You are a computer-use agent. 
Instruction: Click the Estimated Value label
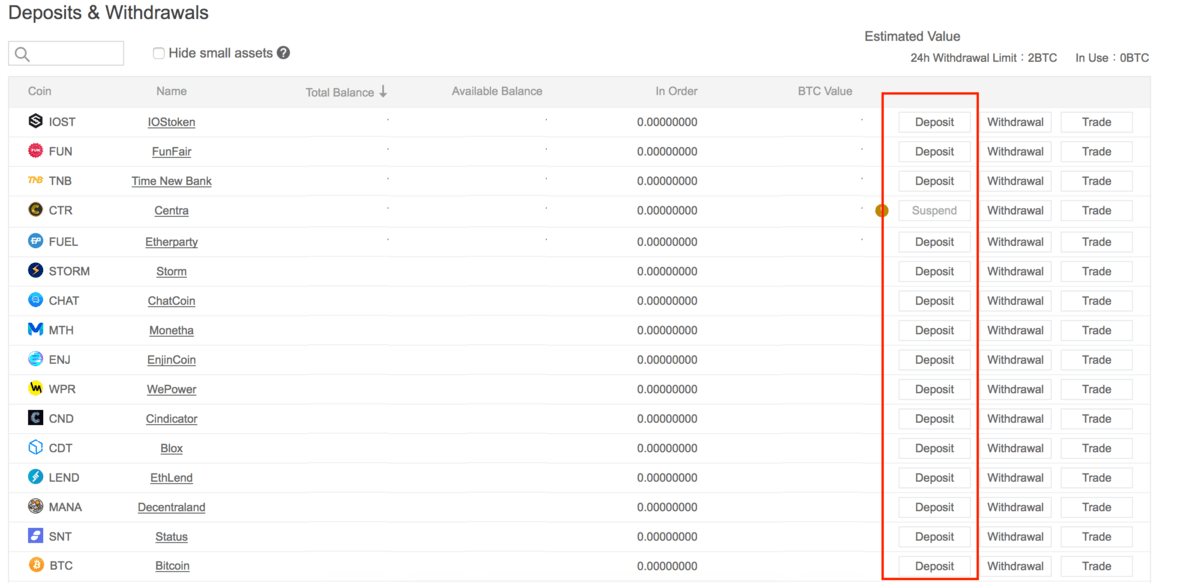pyautogui.click(x=912, y=37)
